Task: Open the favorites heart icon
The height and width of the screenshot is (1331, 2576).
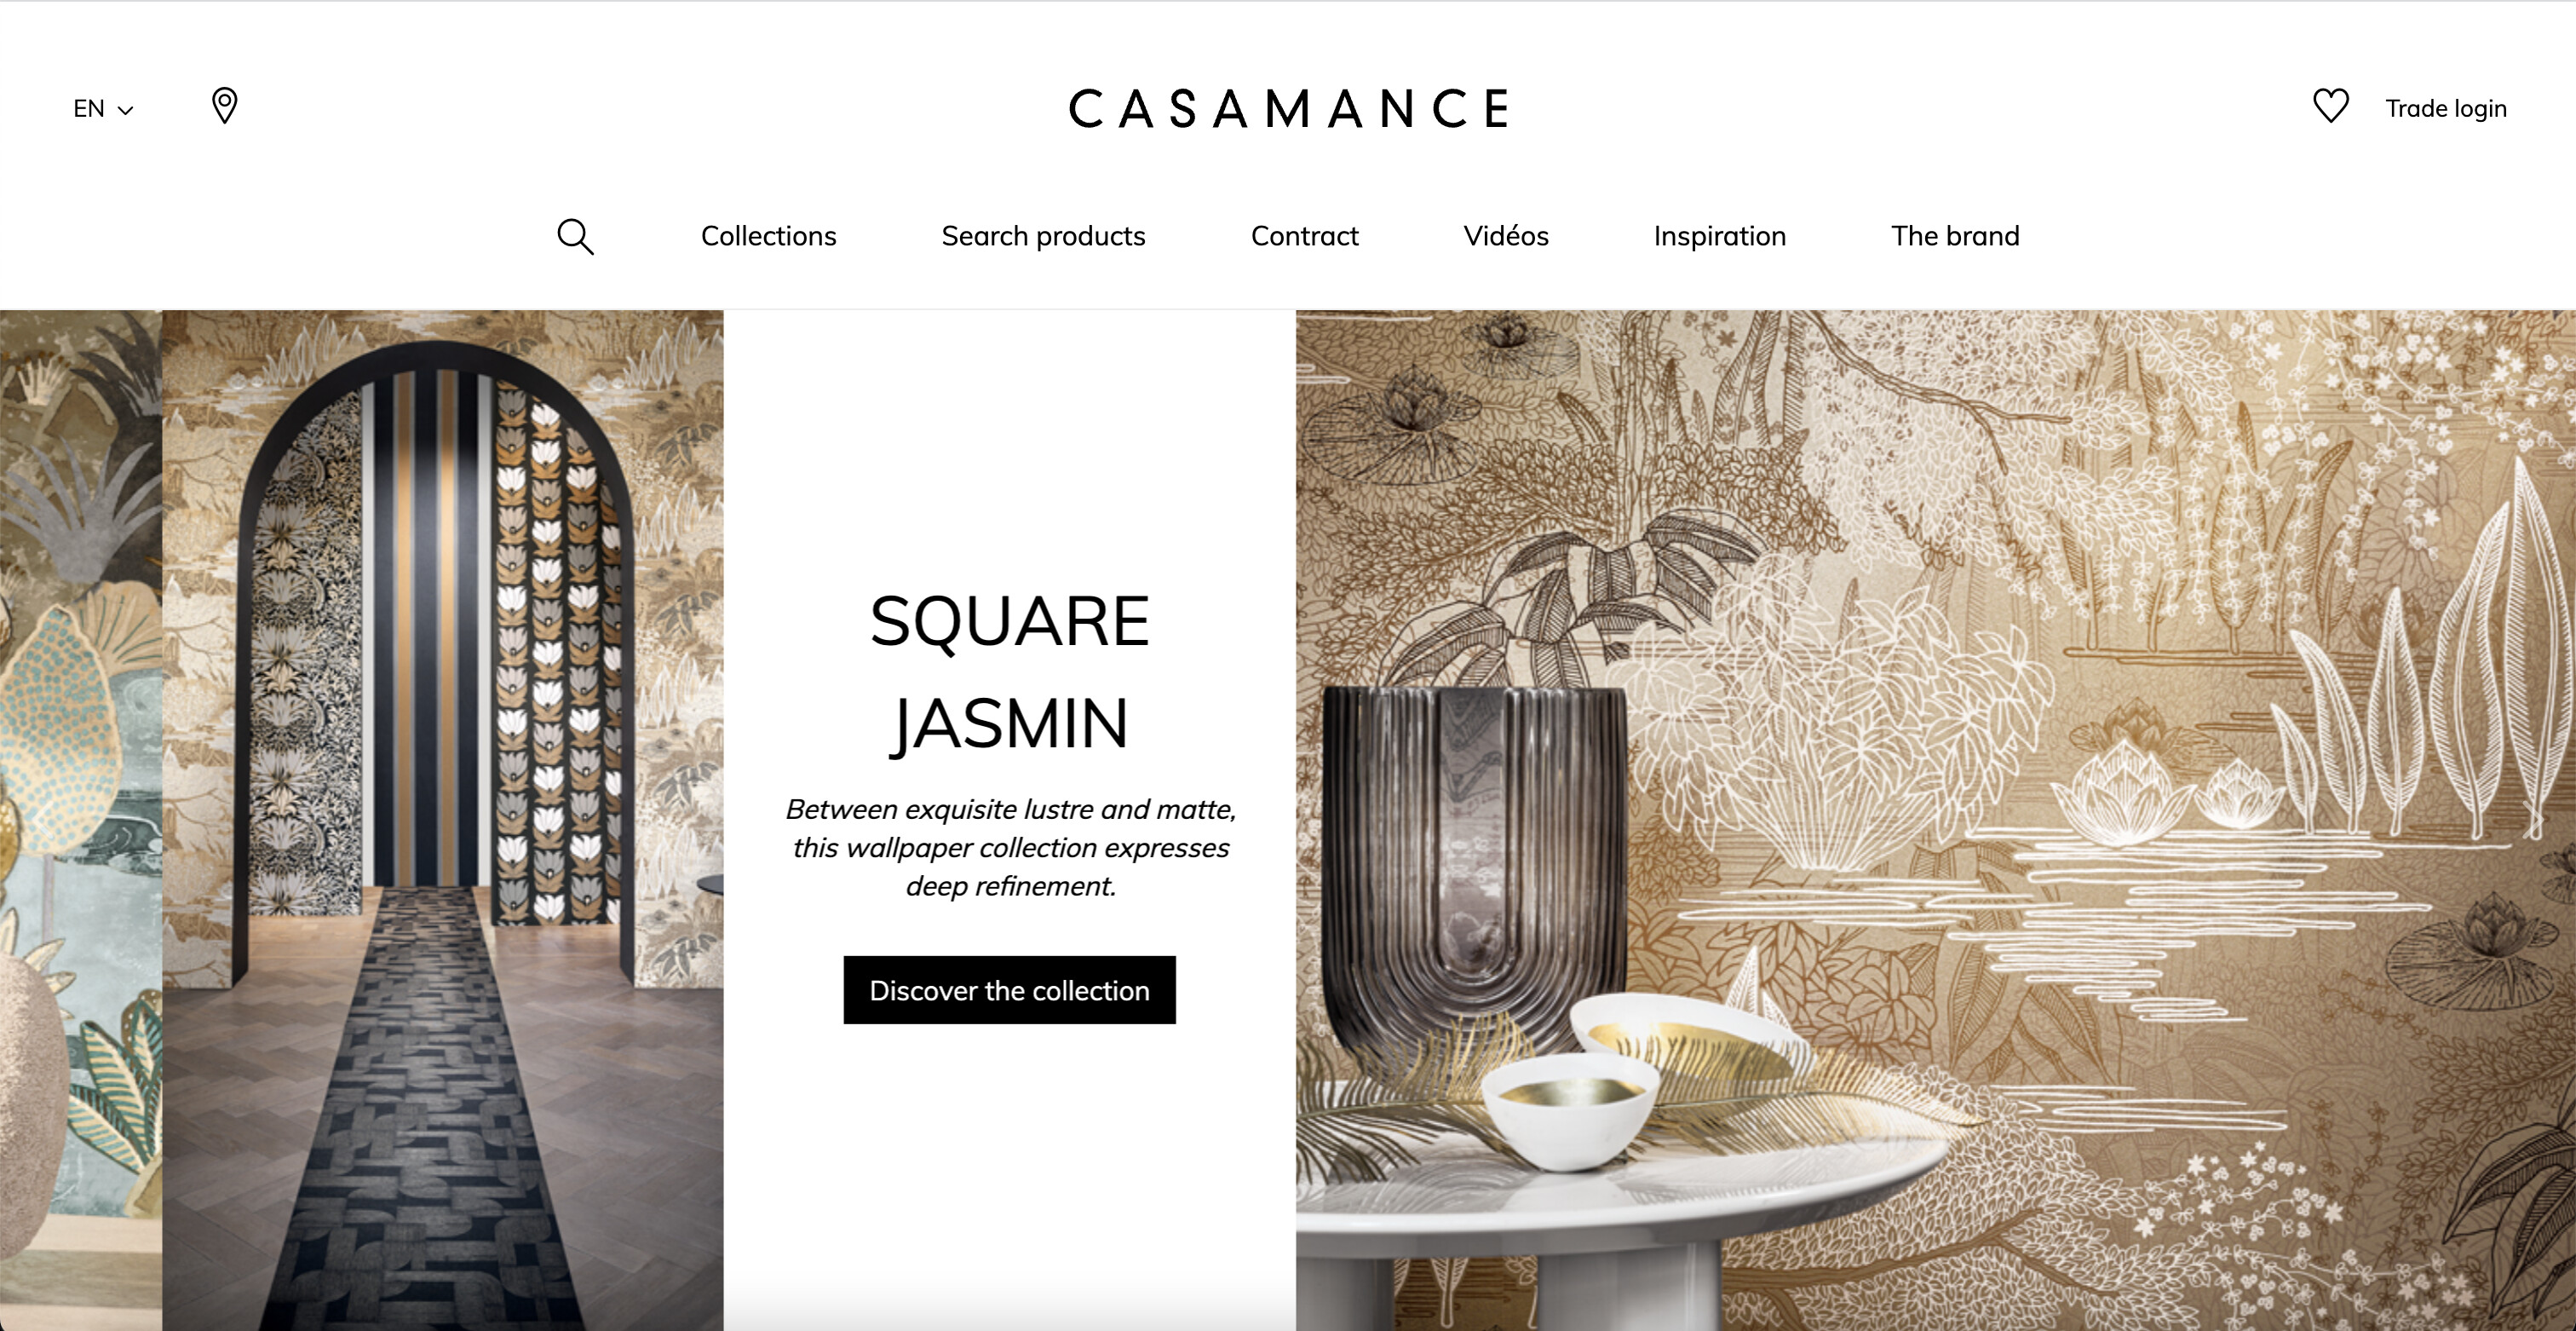Action: coord(2331,106)
